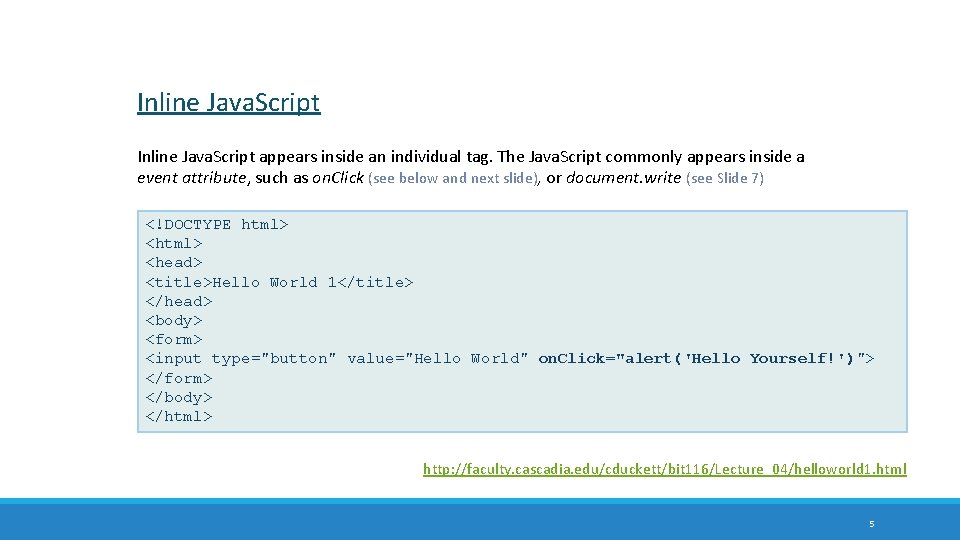Click the '<form>' opening tag line
Screen dimensions: 960x540
click(x=174, y=339)
